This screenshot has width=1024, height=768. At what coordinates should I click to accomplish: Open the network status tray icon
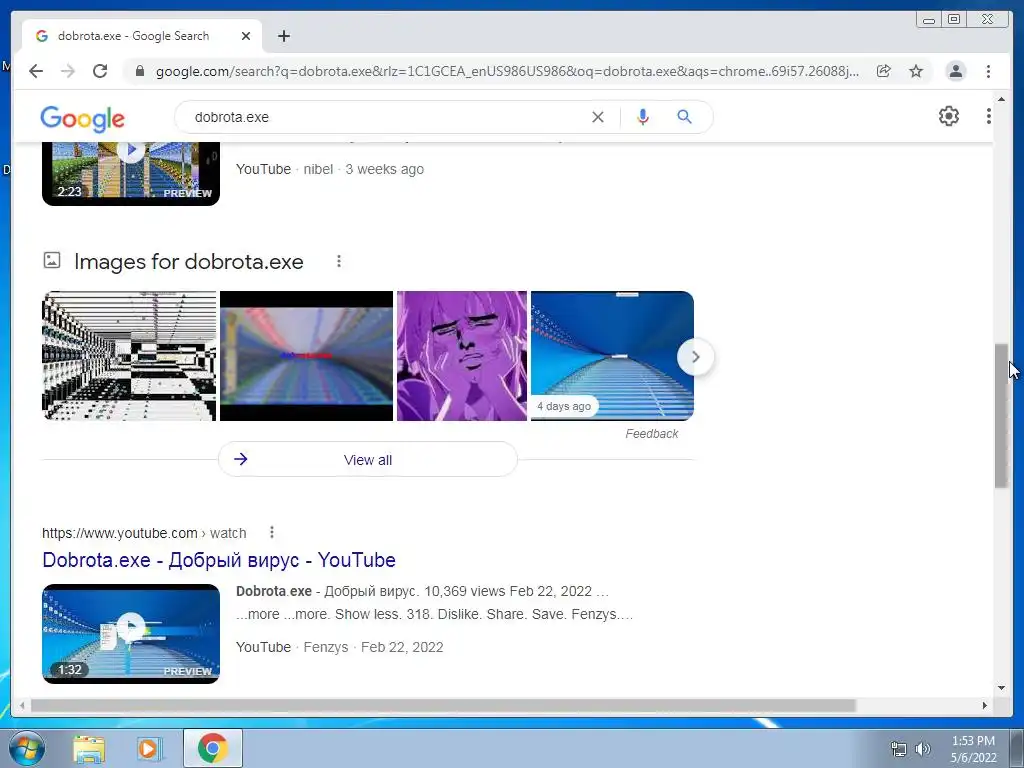pos(899,749)
